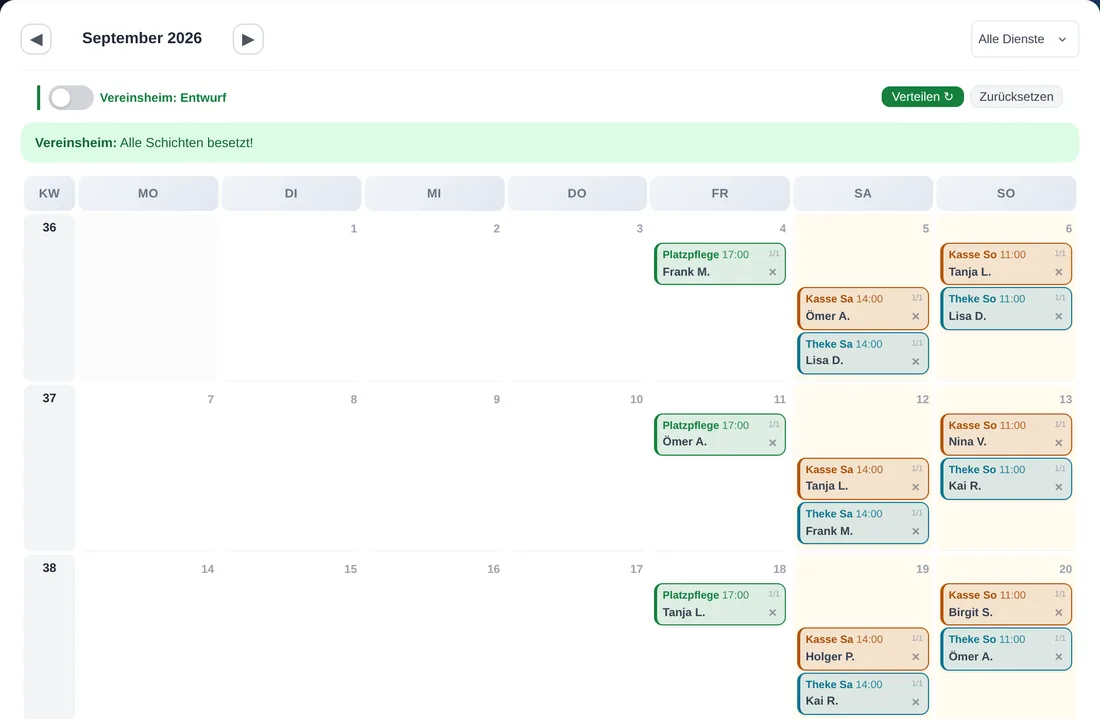This screenshot has height=719, width=1100.
Task: Click the Zurücksetzen button
Action: [1016, 97]
